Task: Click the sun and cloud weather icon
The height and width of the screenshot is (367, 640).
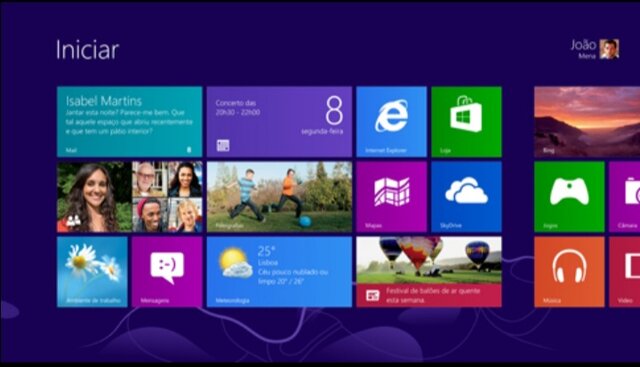Action: 236,263
